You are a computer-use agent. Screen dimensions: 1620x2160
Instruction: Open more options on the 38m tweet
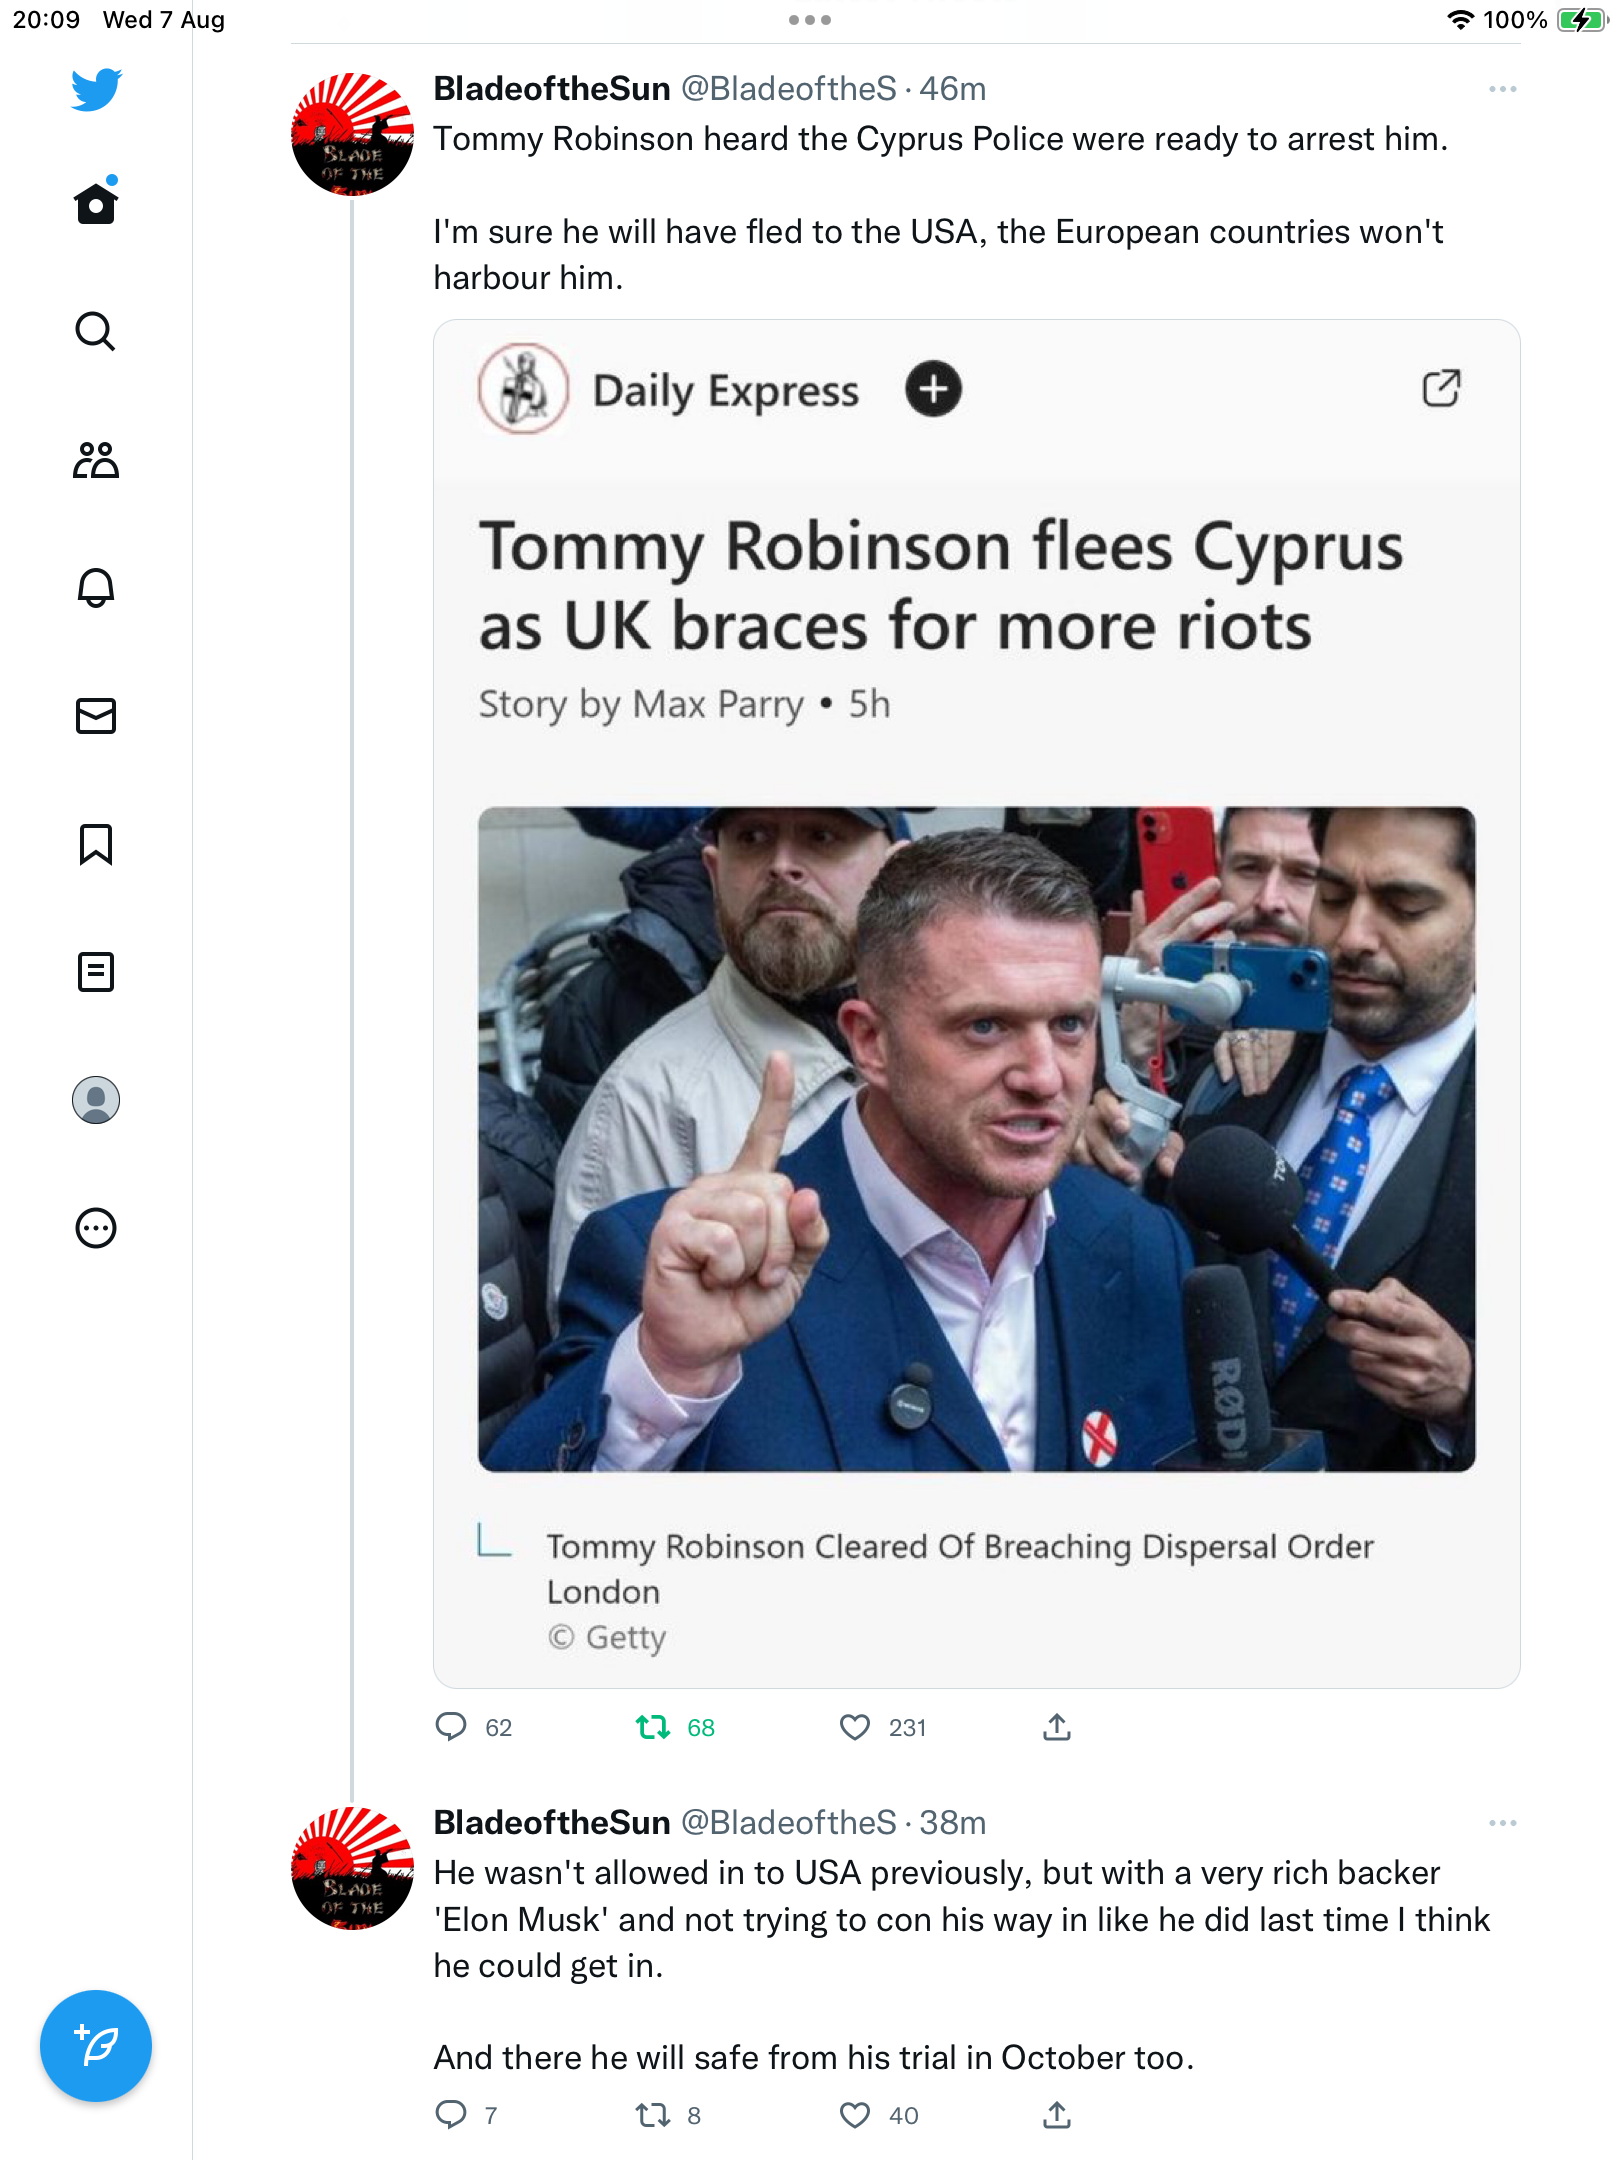tap(1502, 1823)
